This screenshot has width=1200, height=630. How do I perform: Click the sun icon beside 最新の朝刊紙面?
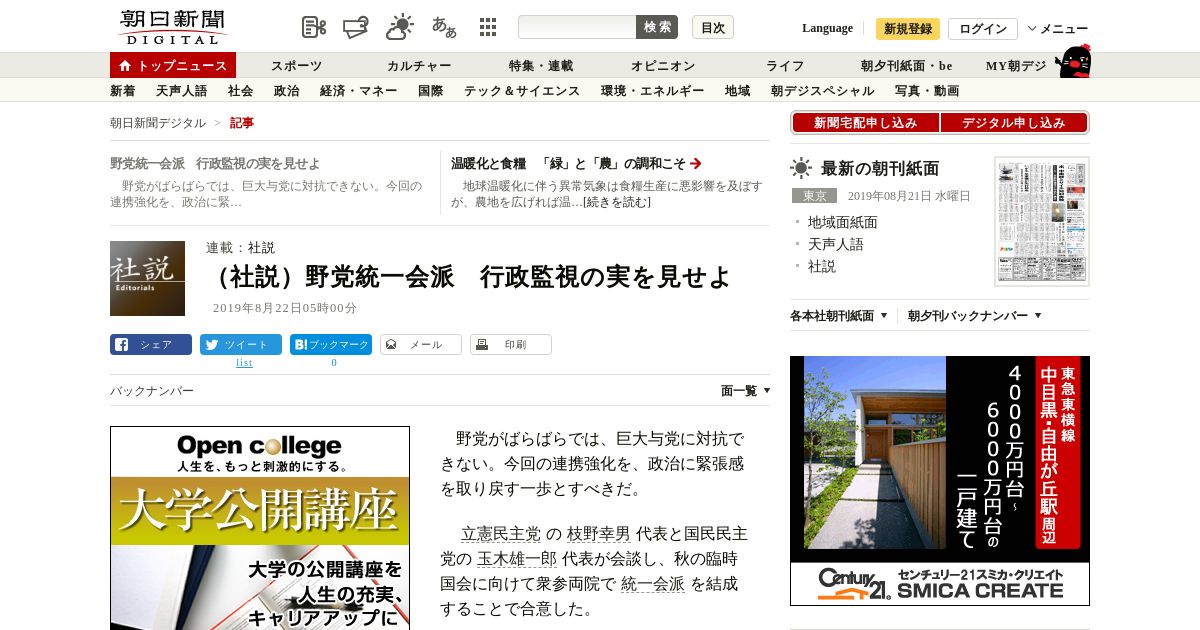(x=801, y=168)
